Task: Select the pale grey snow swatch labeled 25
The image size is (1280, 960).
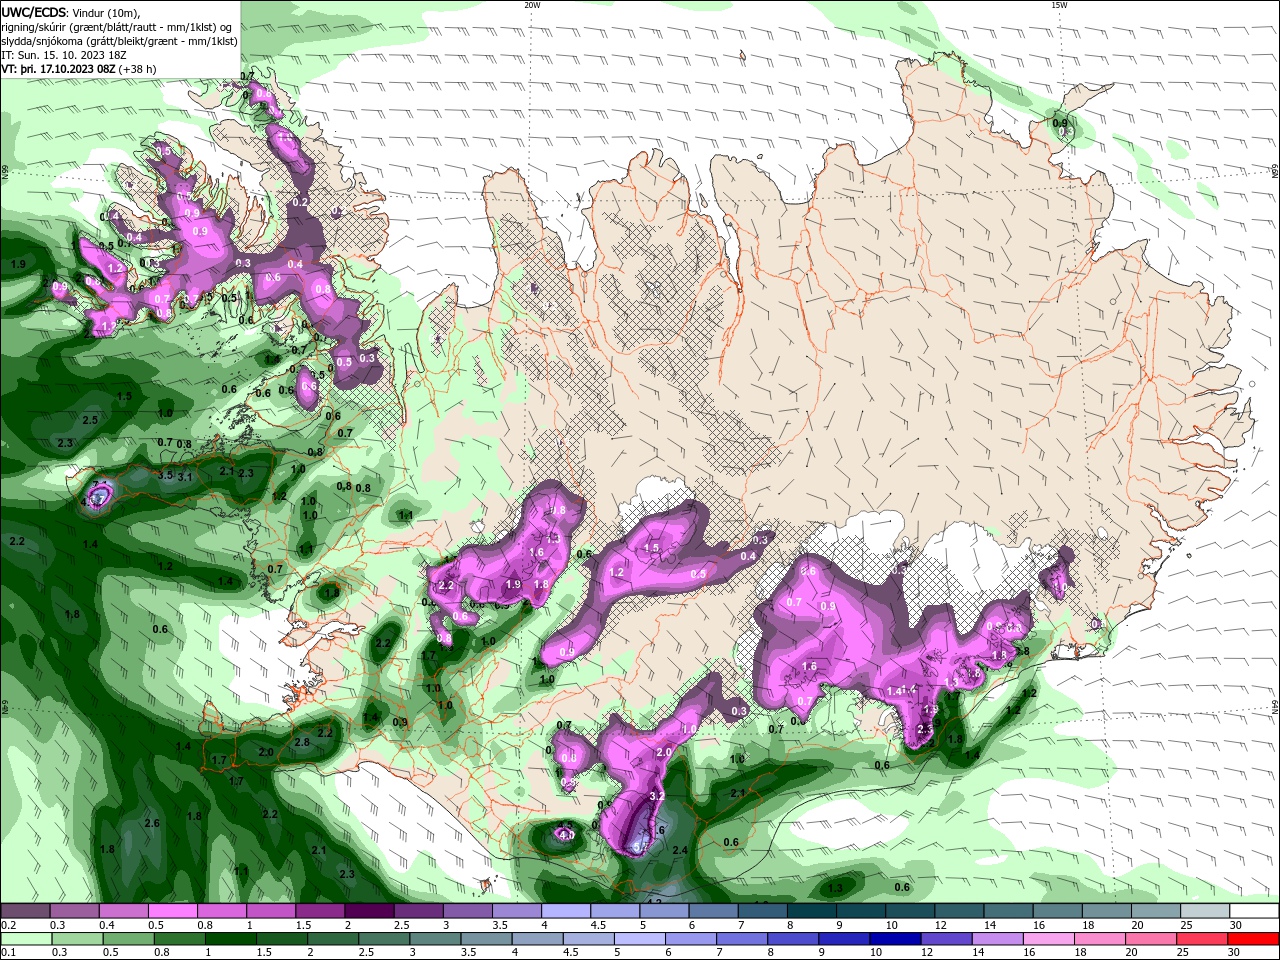Action: click(x=1205, y=911)
